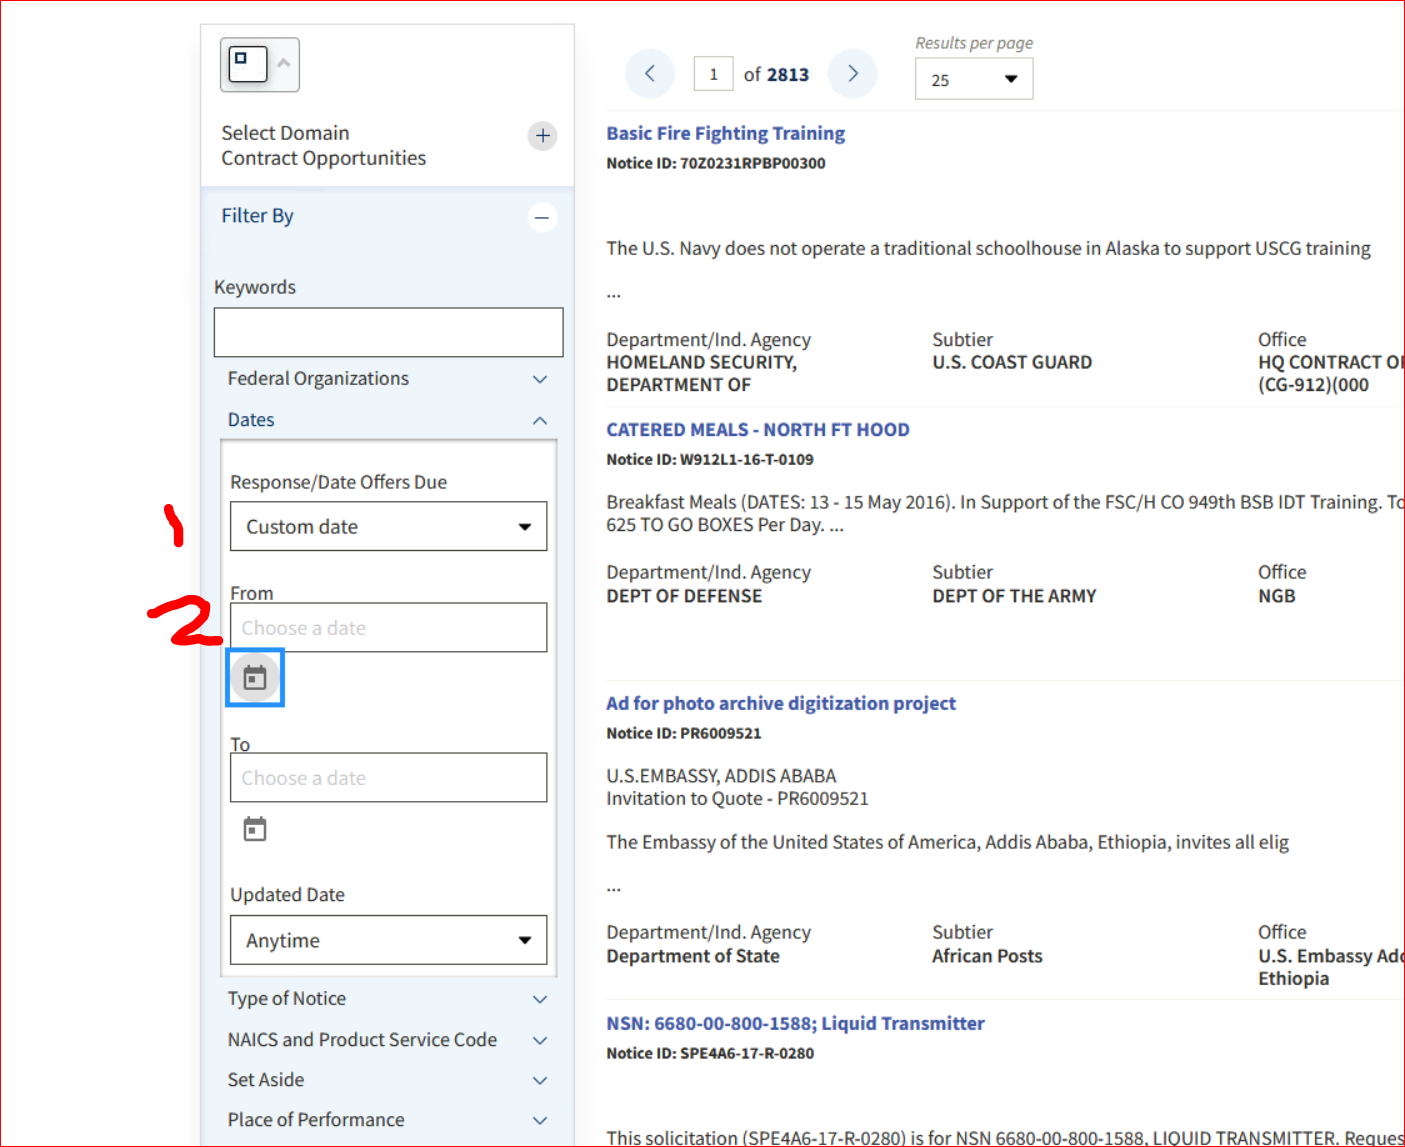Click total pages count 2813
1405x1147 pixels.
point(788,74)
